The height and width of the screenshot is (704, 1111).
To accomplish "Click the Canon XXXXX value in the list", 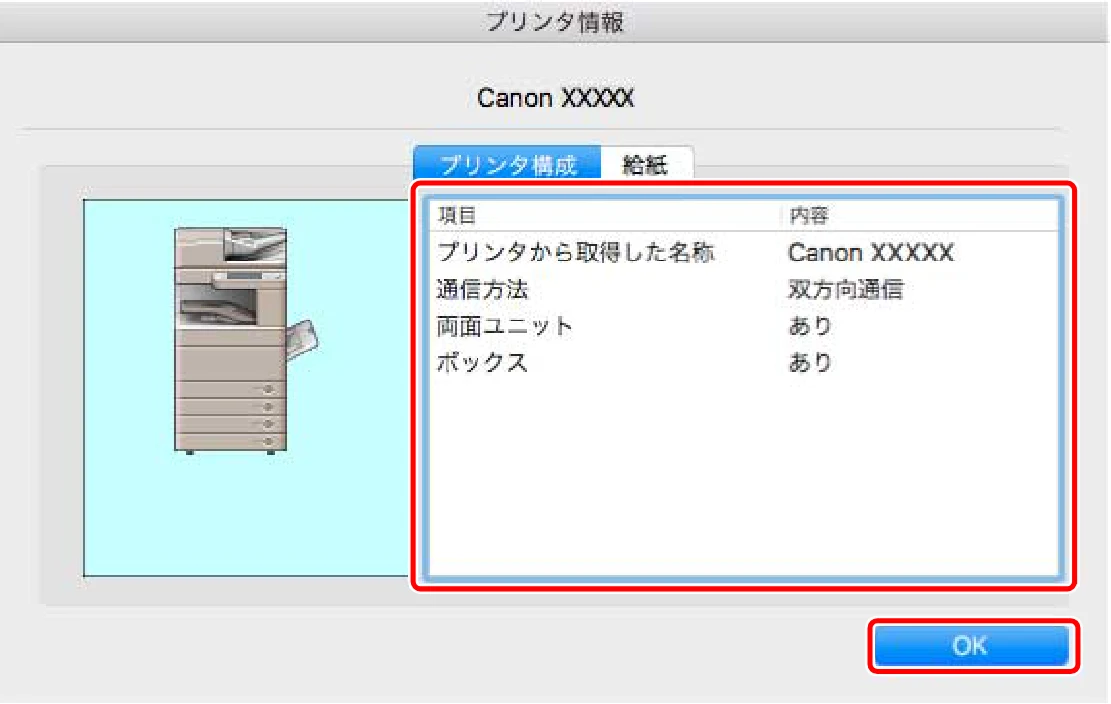I will [x=871, y=252].
